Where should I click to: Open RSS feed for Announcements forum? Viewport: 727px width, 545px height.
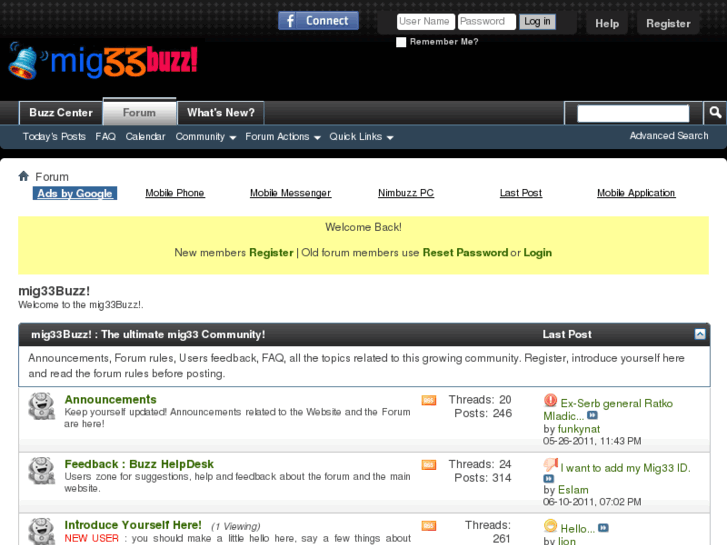coord(428,400)
